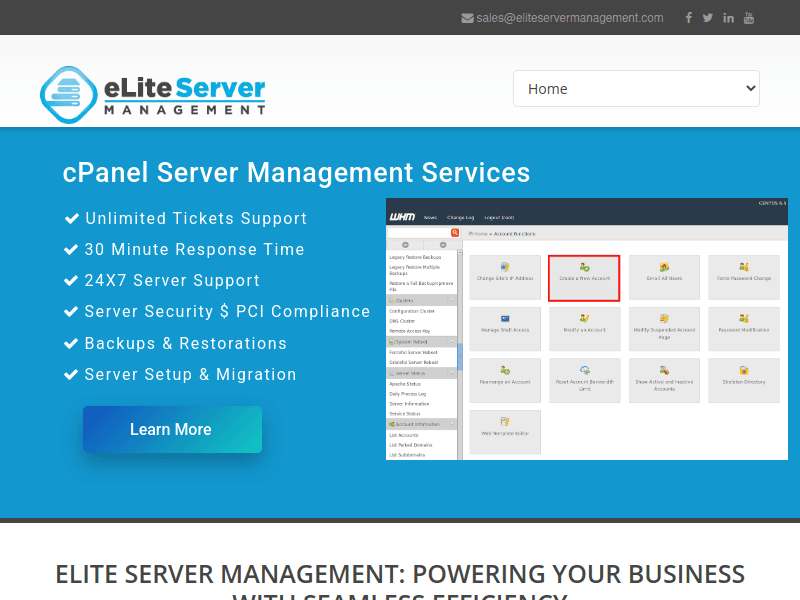Click the YouTube icon at top right
Screen dimensions: 800x600
(748, 17)
